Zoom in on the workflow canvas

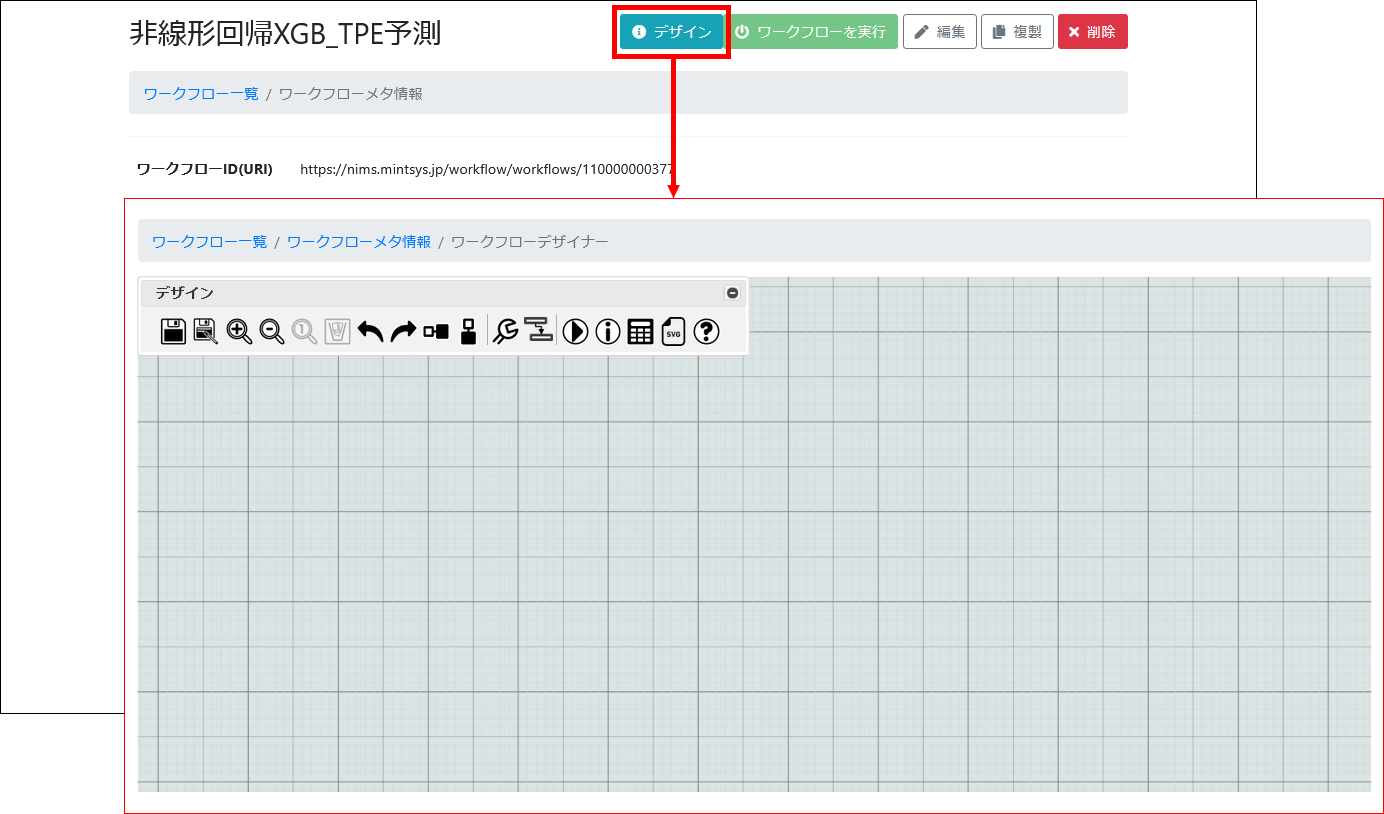(x=239, y=331)
